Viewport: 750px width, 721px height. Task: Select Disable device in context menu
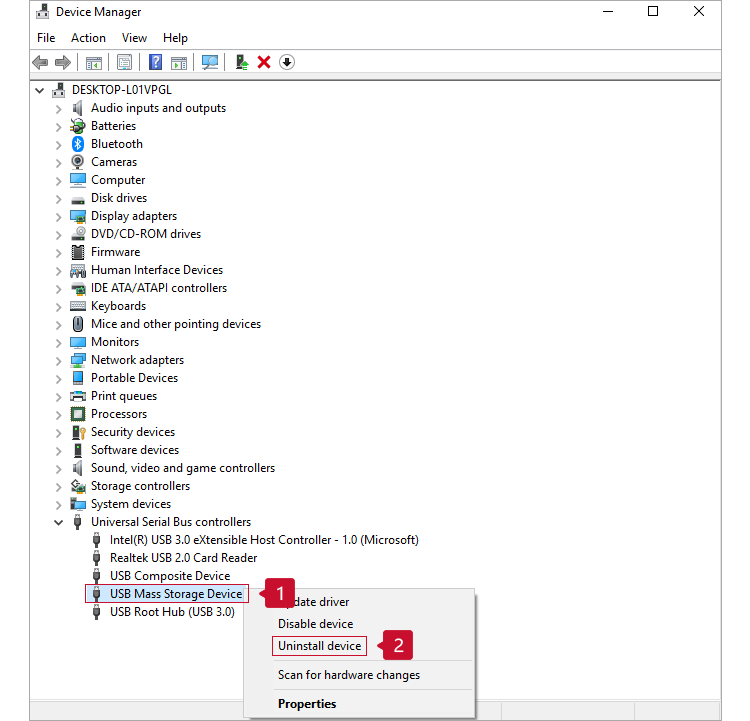[x=315, y=624]
